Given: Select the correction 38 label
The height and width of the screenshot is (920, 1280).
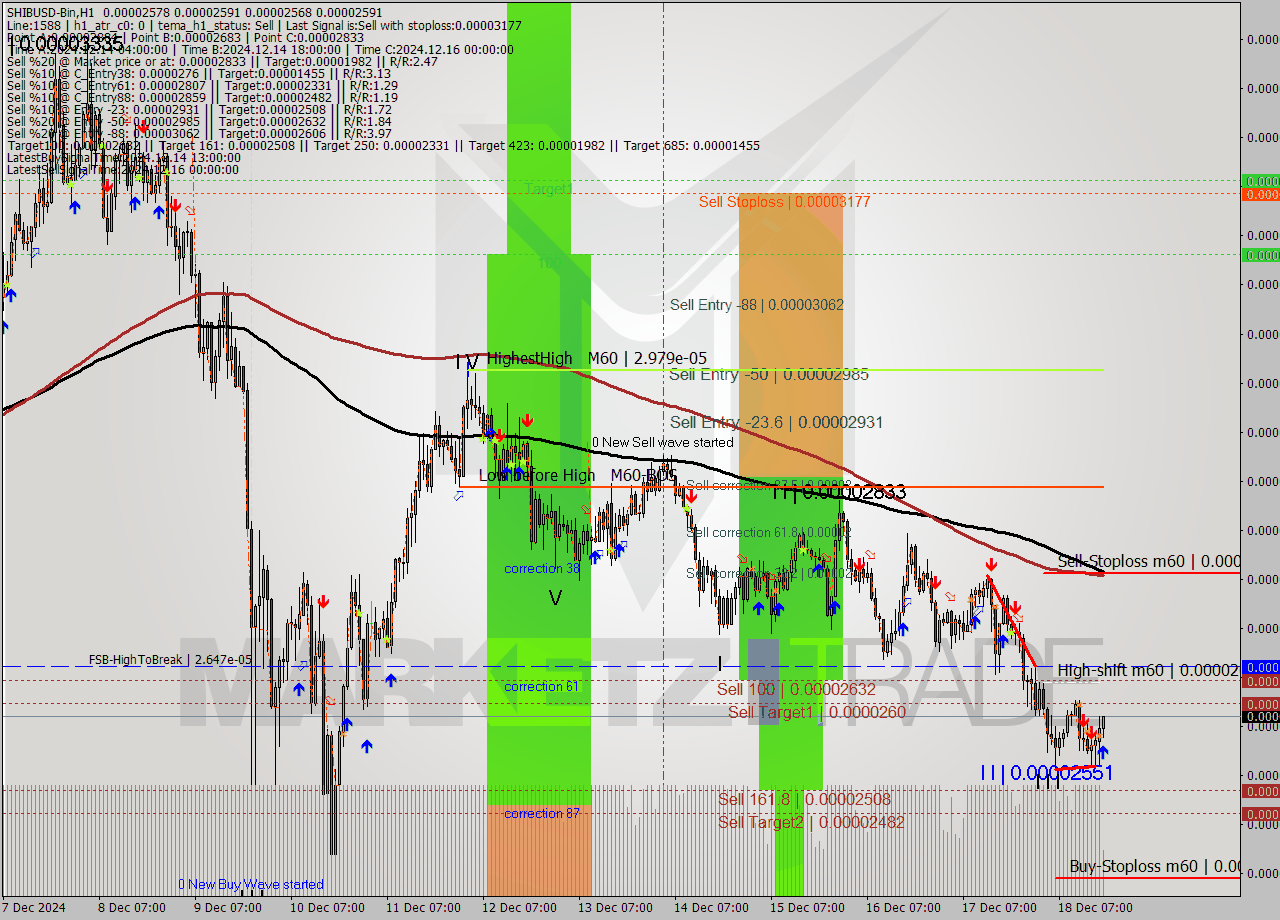Looking at the screenshot, I should (x=542, y=568).
